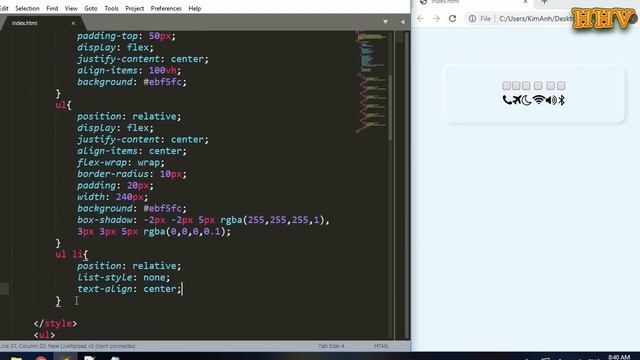Click the opening '<ul>' tag
640x360 pixels.
44,335
